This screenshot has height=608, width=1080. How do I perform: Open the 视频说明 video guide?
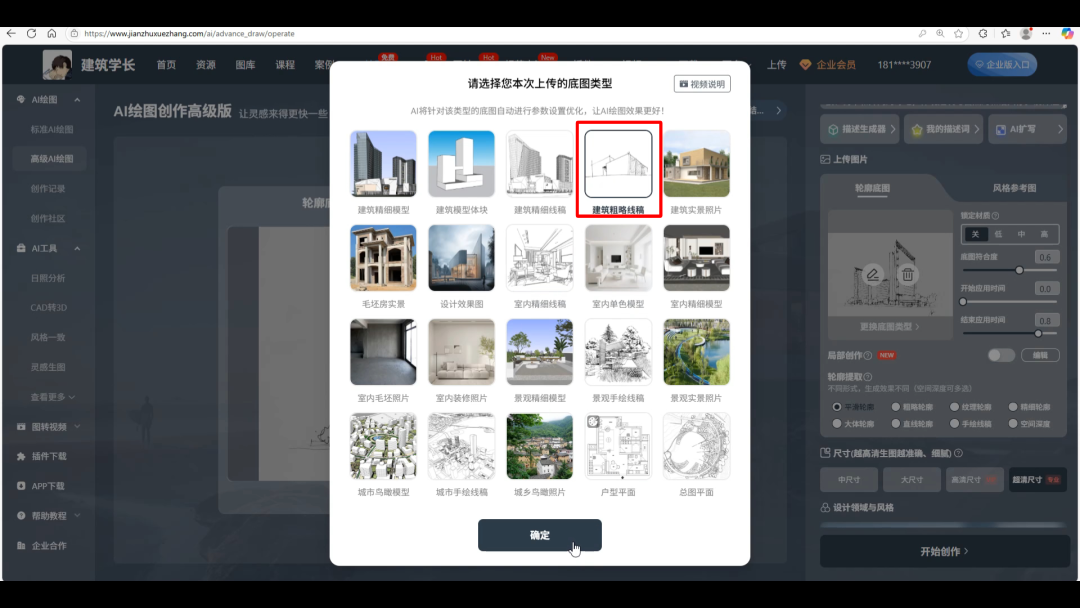pos(702,84)
